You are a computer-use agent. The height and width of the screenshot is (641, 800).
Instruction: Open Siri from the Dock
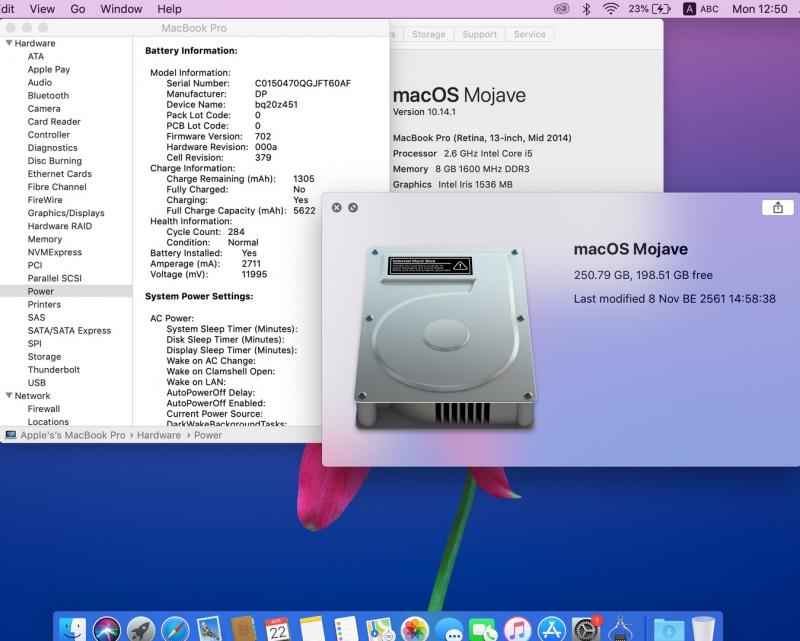pyautogui.click(x=106, y=629)
